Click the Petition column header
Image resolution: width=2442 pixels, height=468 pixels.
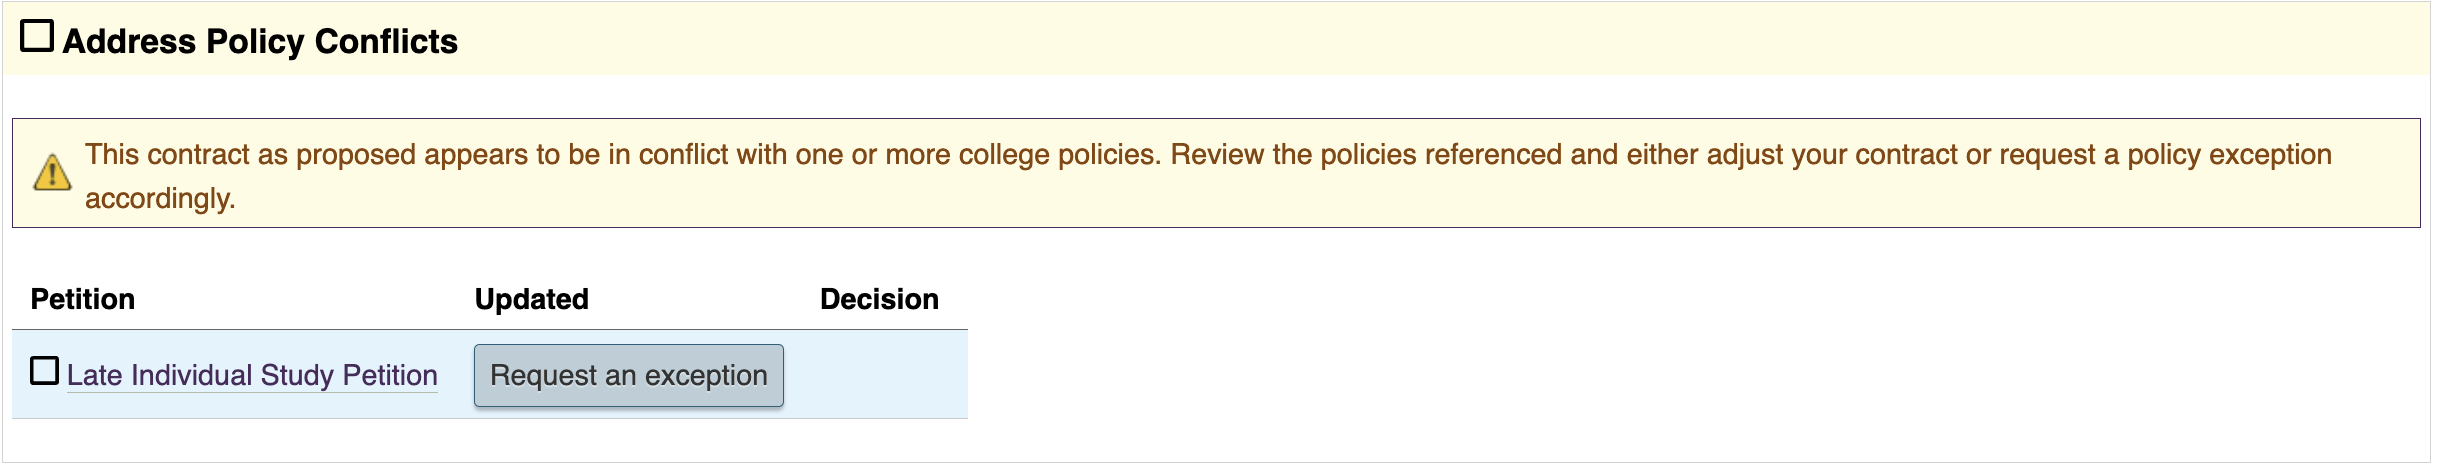click(83, 299)
